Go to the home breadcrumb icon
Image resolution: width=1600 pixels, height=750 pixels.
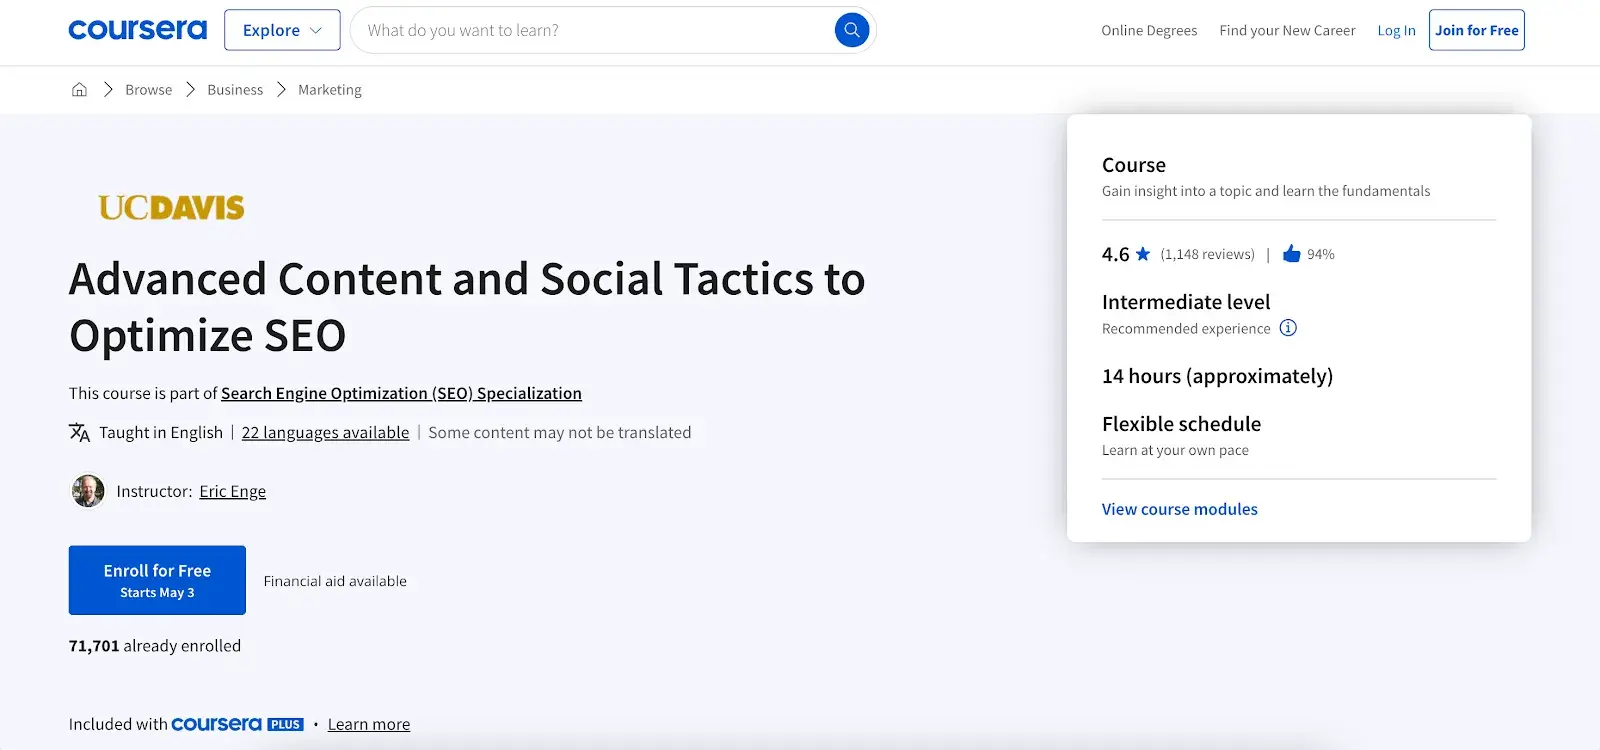[79, 90]
